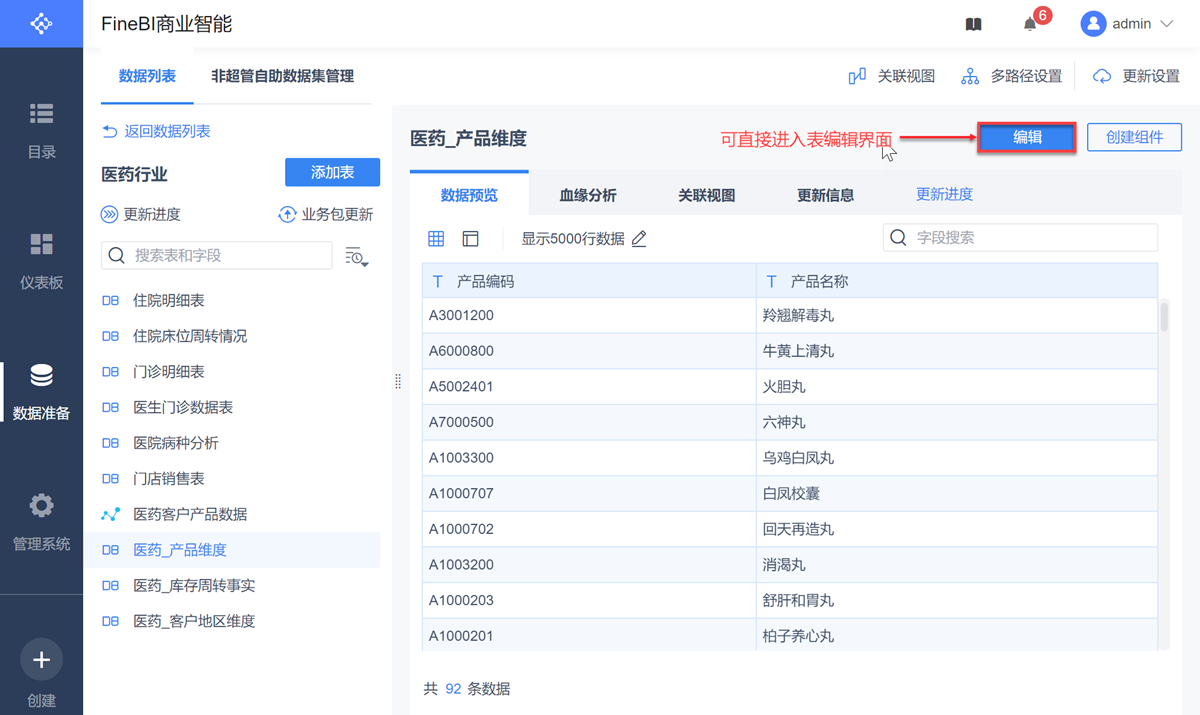Image resolution: width=1200 pixels, height=715 pixels.
Task: Click the text type icon for 产品编码
Action: tap(438, 282)
